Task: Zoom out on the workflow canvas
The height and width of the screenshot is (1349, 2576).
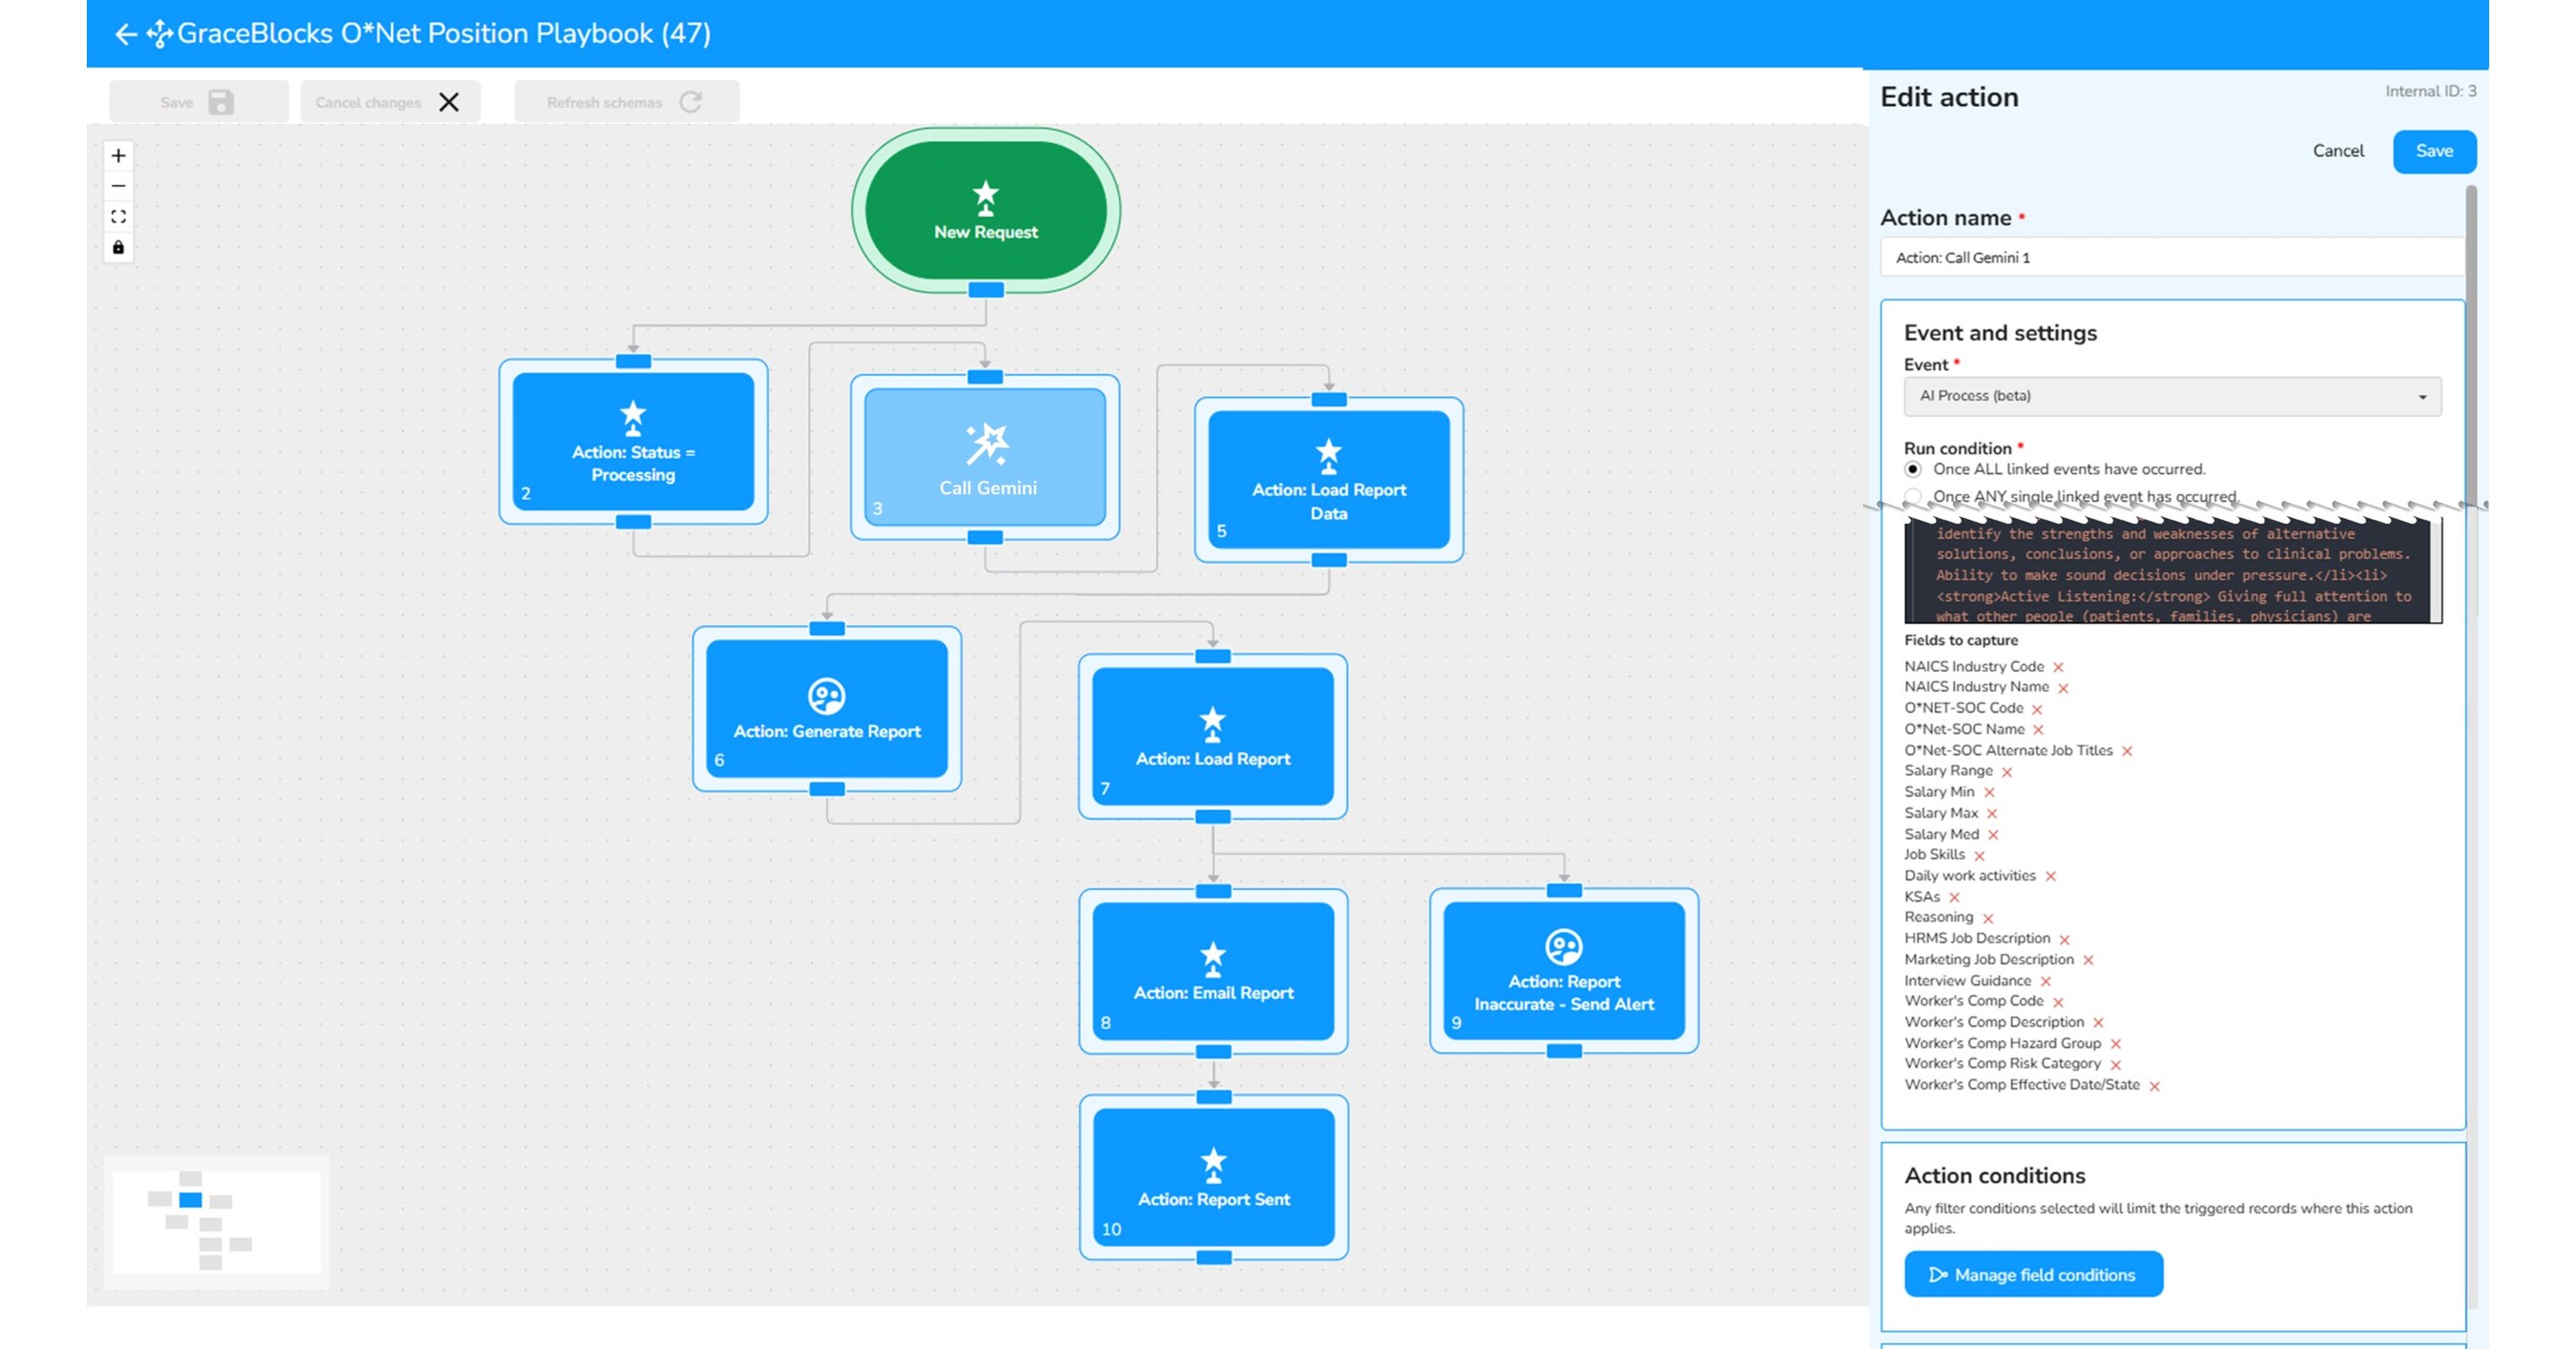Action: pyautogui.click(x=118, y=186)
